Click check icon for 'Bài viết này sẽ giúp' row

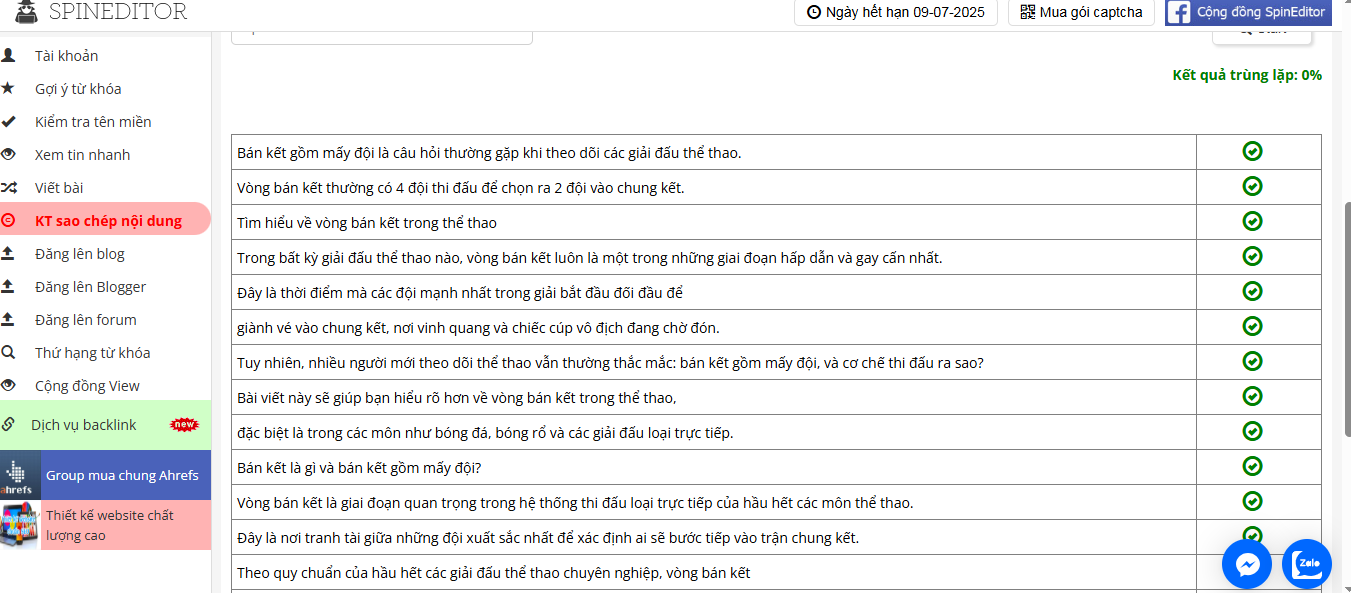pos(1252,396)
